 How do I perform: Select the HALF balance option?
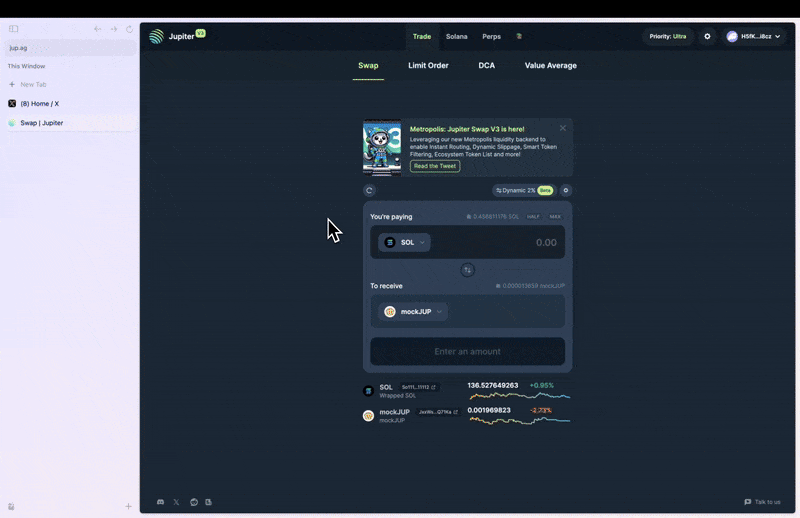click(533, 216)
